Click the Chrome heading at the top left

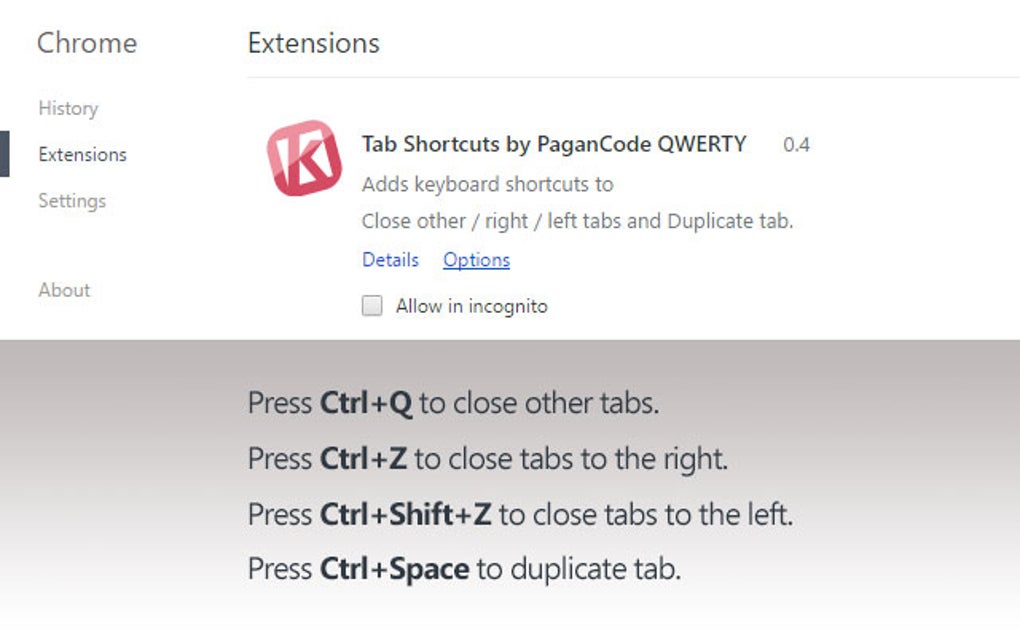click(x=86, y=43)
